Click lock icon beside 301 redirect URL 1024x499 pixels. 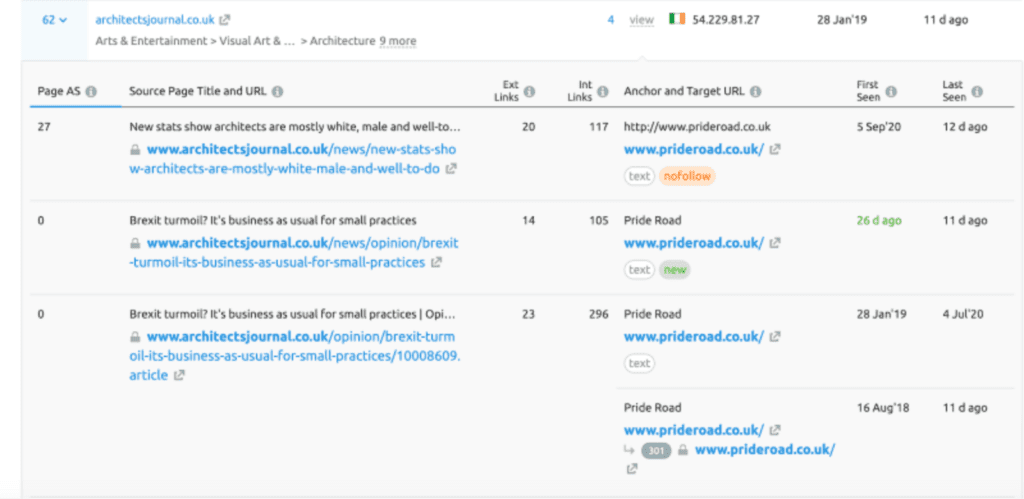682,450
